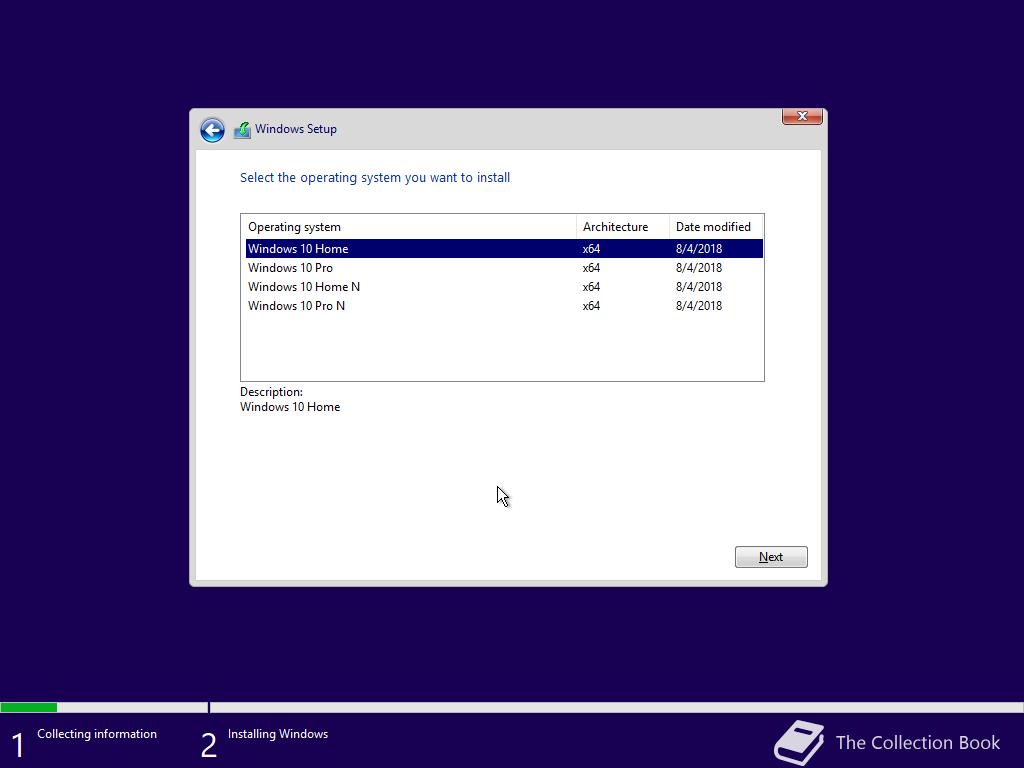Click the setup progress bar
This screenshot has width=1024, height=768.
pyautogui.click(x=512, y=707)
